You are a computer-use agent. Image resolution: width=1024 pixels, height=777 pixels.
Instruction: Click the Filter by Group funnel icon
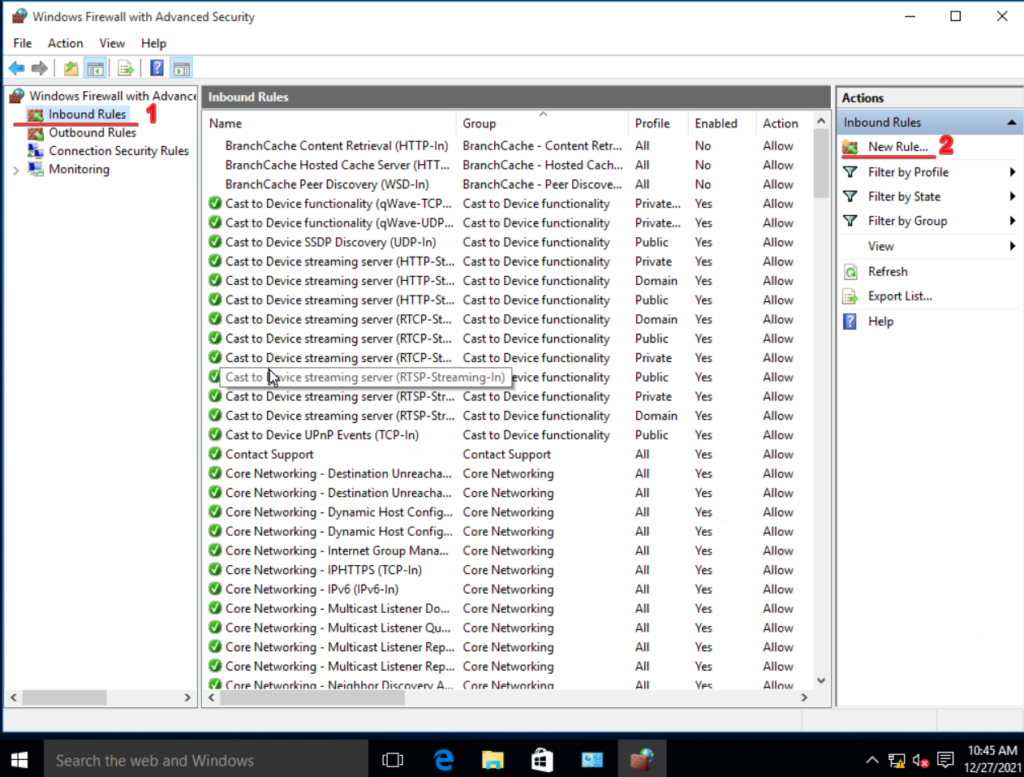850,221
